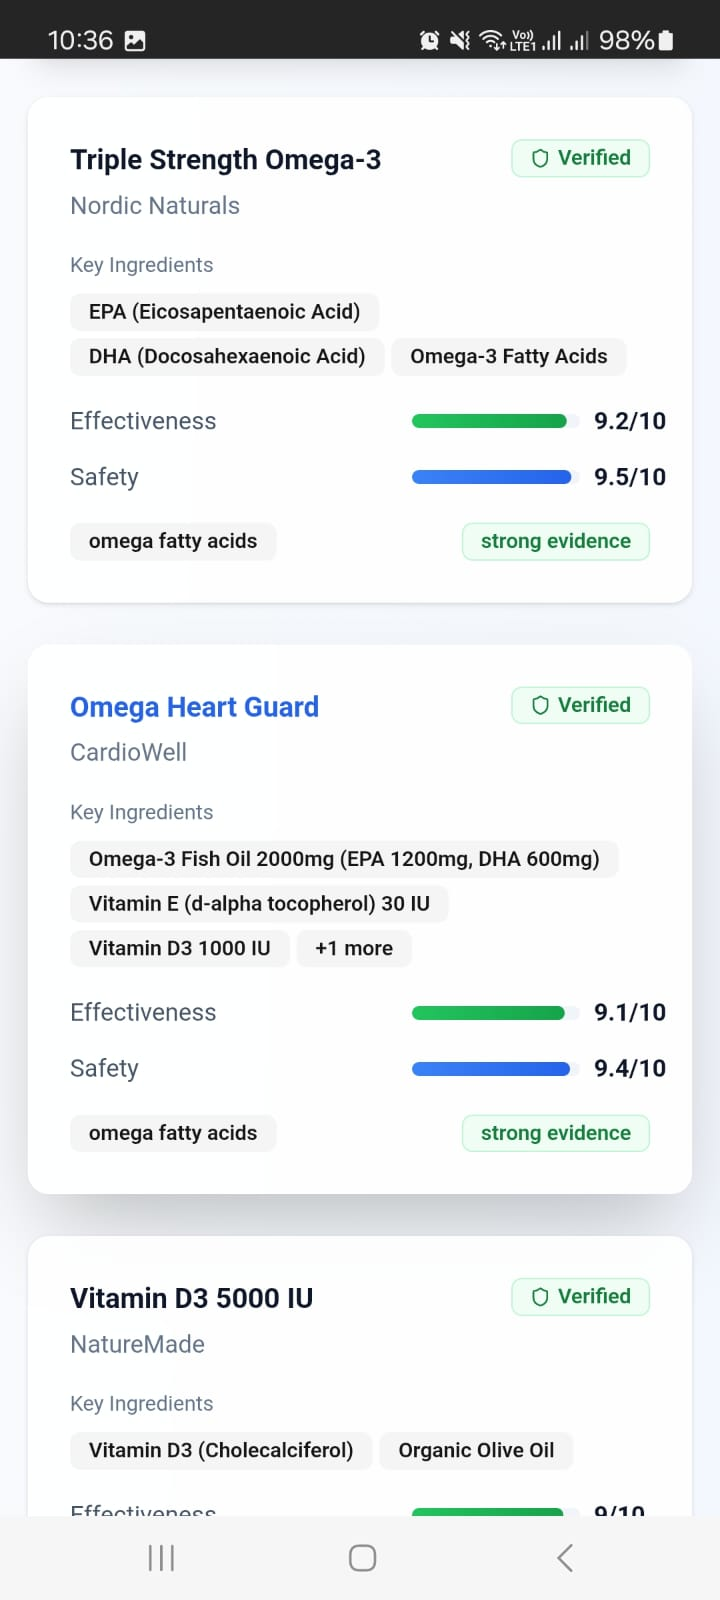This screenshot has height=1600, width=720.
Task: Select the Omega-3 Fish Oil 2000mg chip
Action: pos(344,859)
